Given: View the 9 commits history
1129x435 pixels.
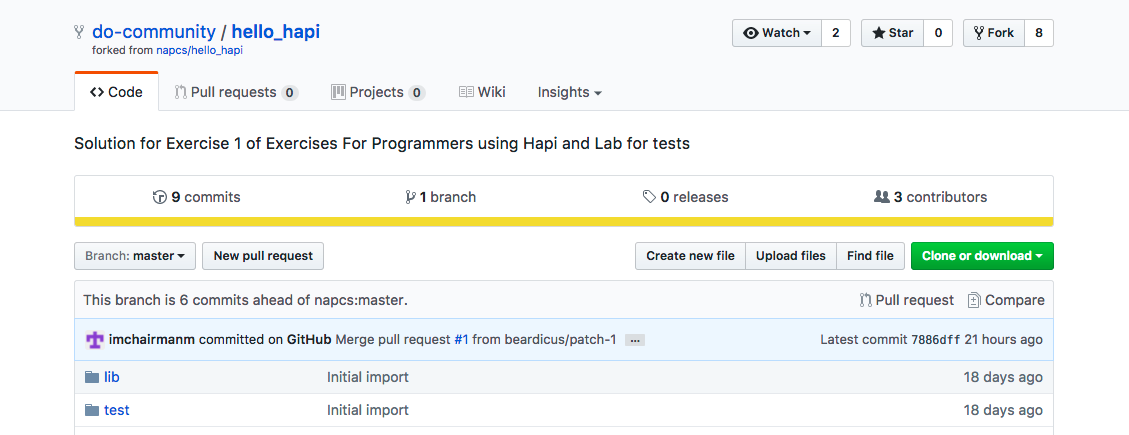Looking at the screenshot, I should pyautogui.click(x=197, y=197).
